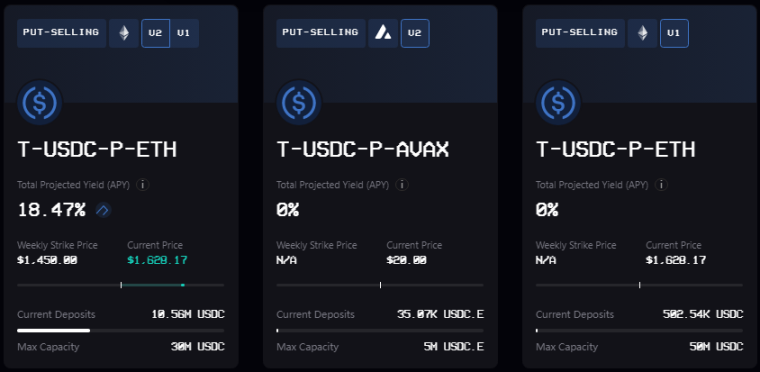Screen dimensions: 760x372
Task: Open the APY info icon on the third card
Action: [661, 185]
